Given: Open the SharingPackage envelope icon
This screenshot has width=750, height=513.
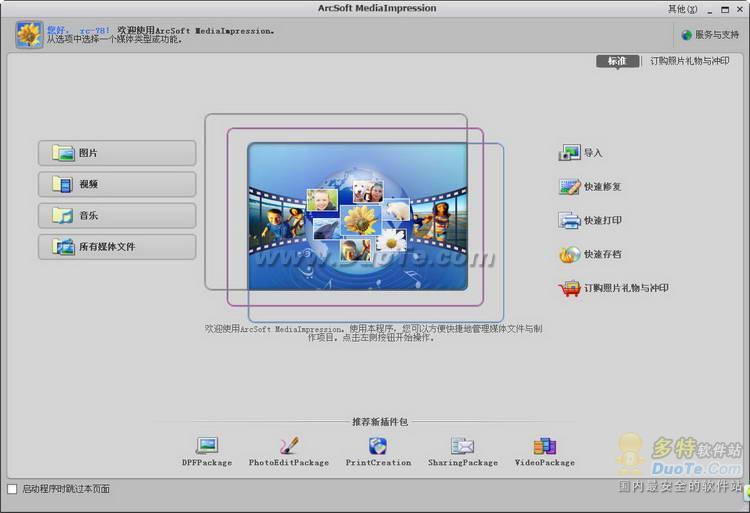Looking at the screenshot, I should 463,445.
